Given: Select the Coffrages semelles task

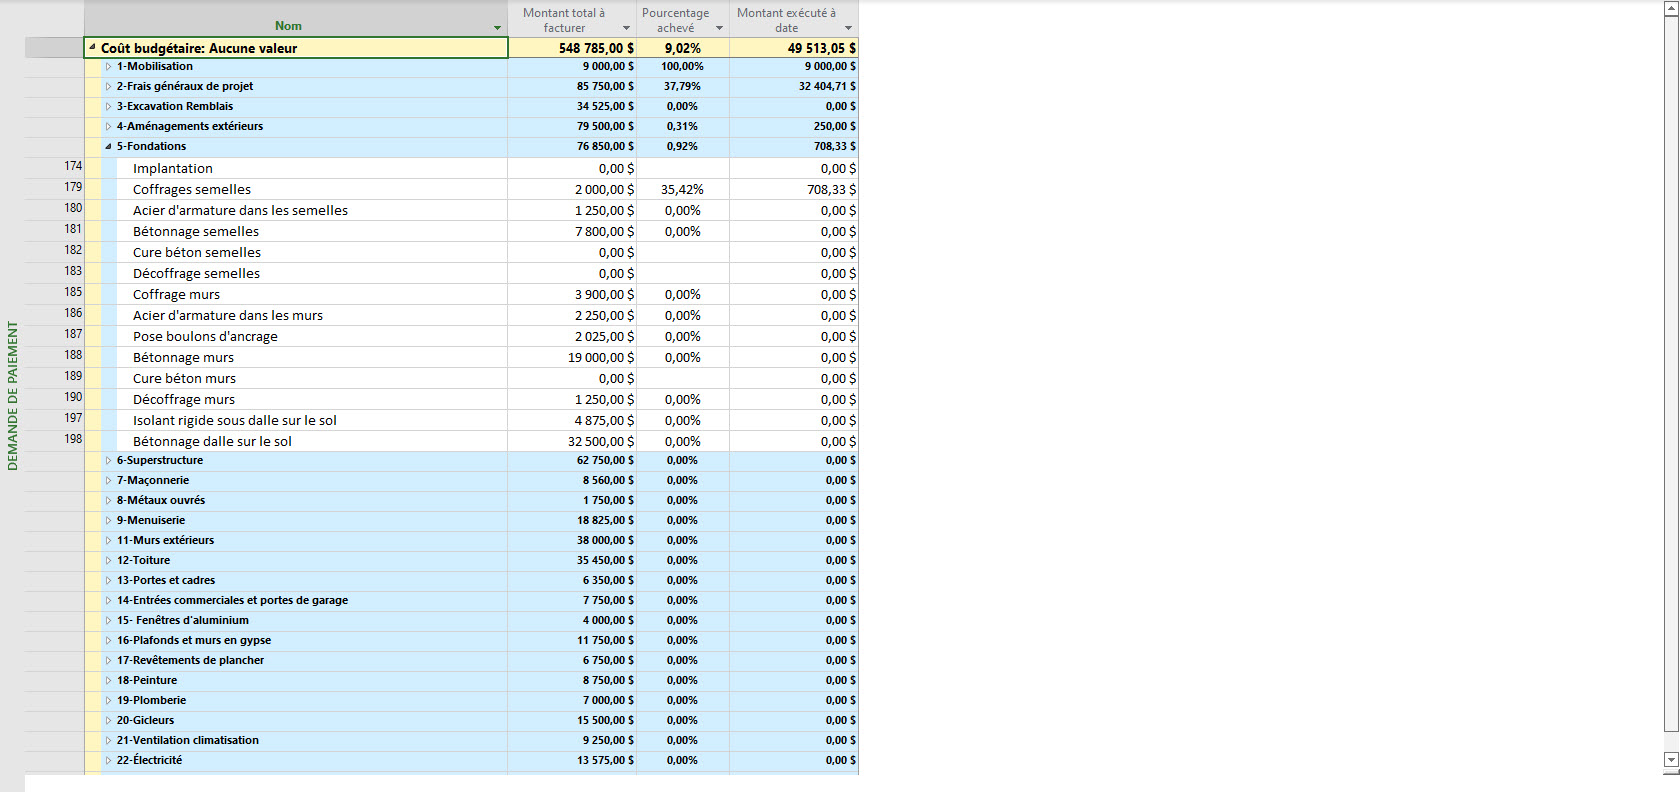Looking at the screenshot, I should coord(192,190).
